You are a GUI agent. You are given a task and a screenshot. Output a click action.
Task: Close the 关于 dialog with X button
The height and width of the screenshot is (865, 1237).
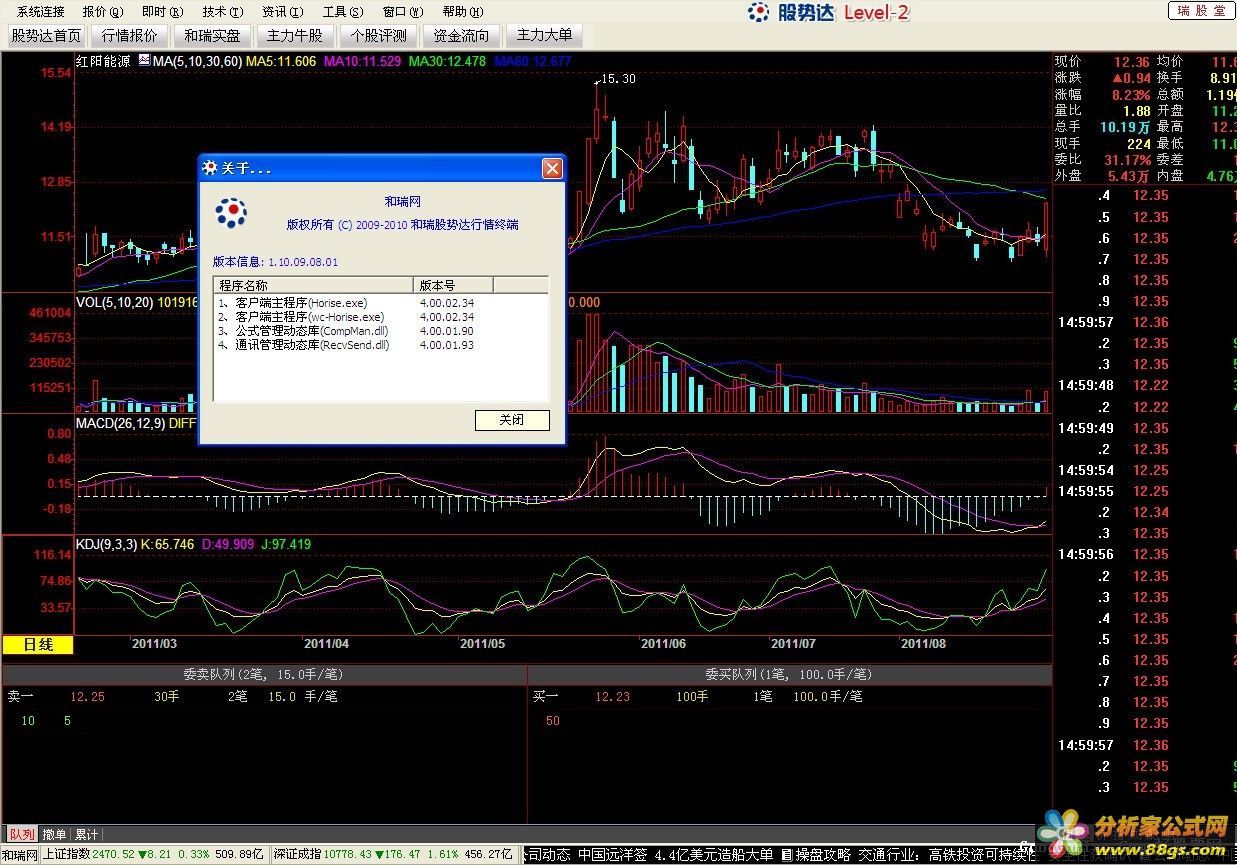(552, 169)
